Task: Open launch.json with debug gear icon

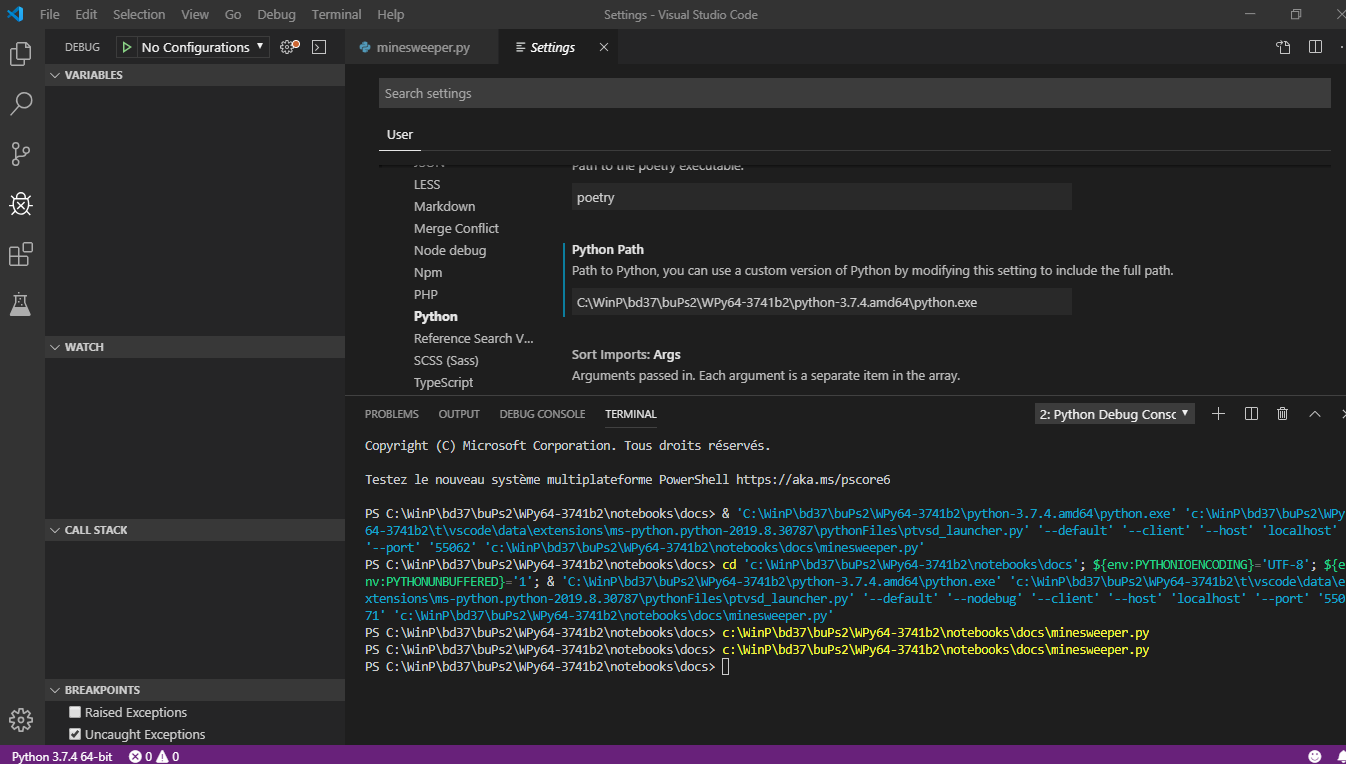Action: (288, 47)
